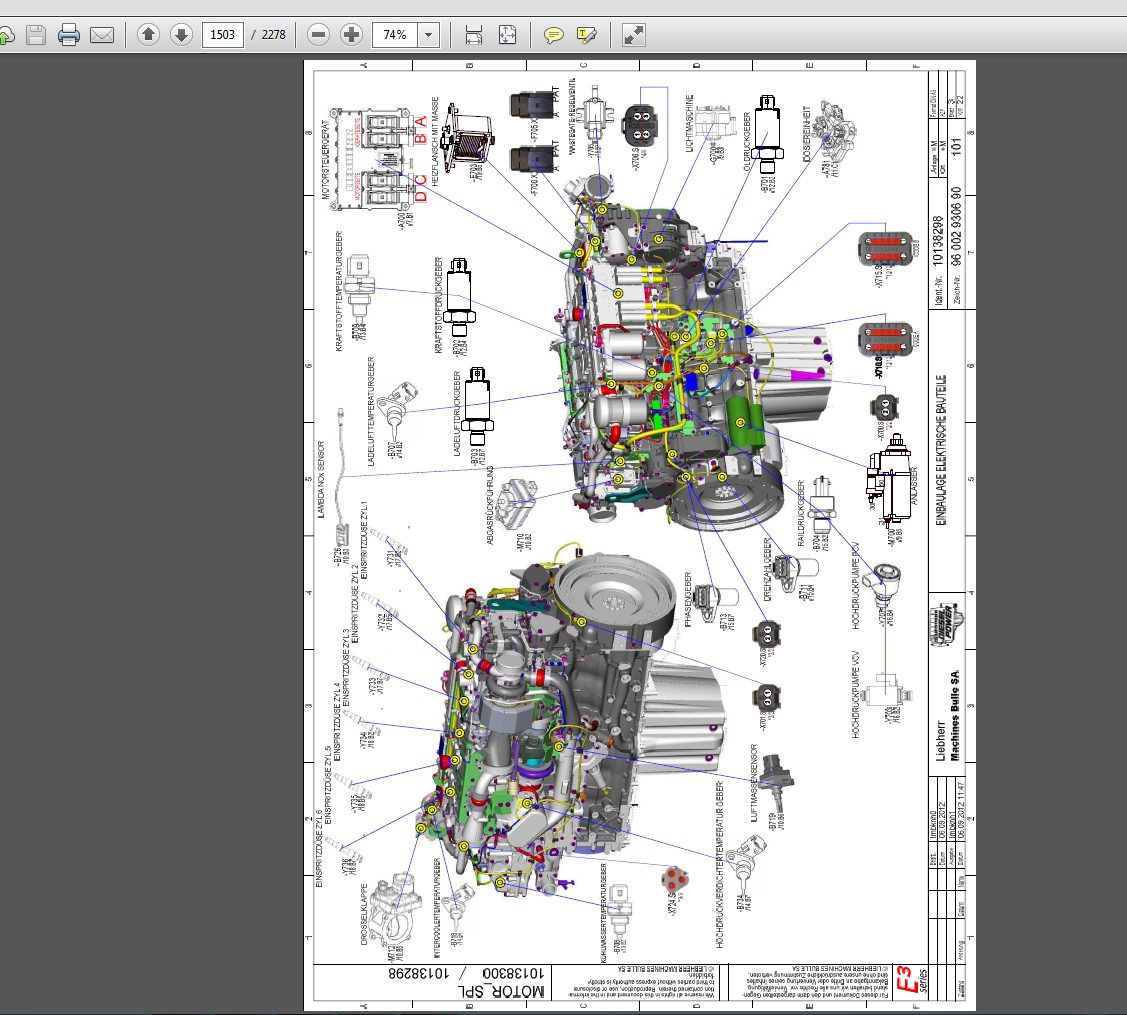Click the zoom level field showing 74%
This screenshot has width=1127, height=1015.
click(395, 35)
